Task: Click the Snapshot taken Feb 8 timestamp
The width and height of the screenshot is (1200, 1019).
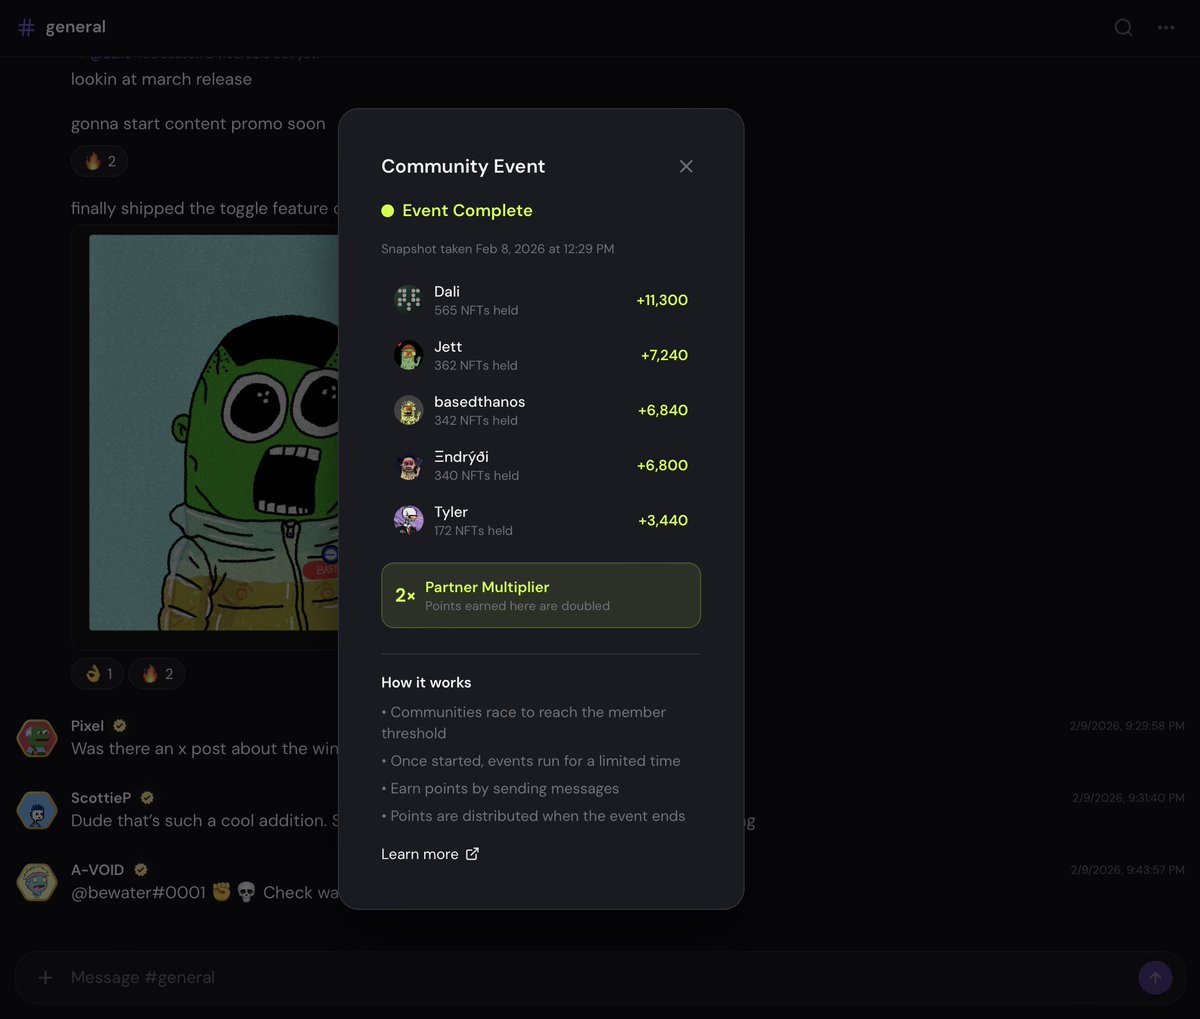Action: (498, 249)
